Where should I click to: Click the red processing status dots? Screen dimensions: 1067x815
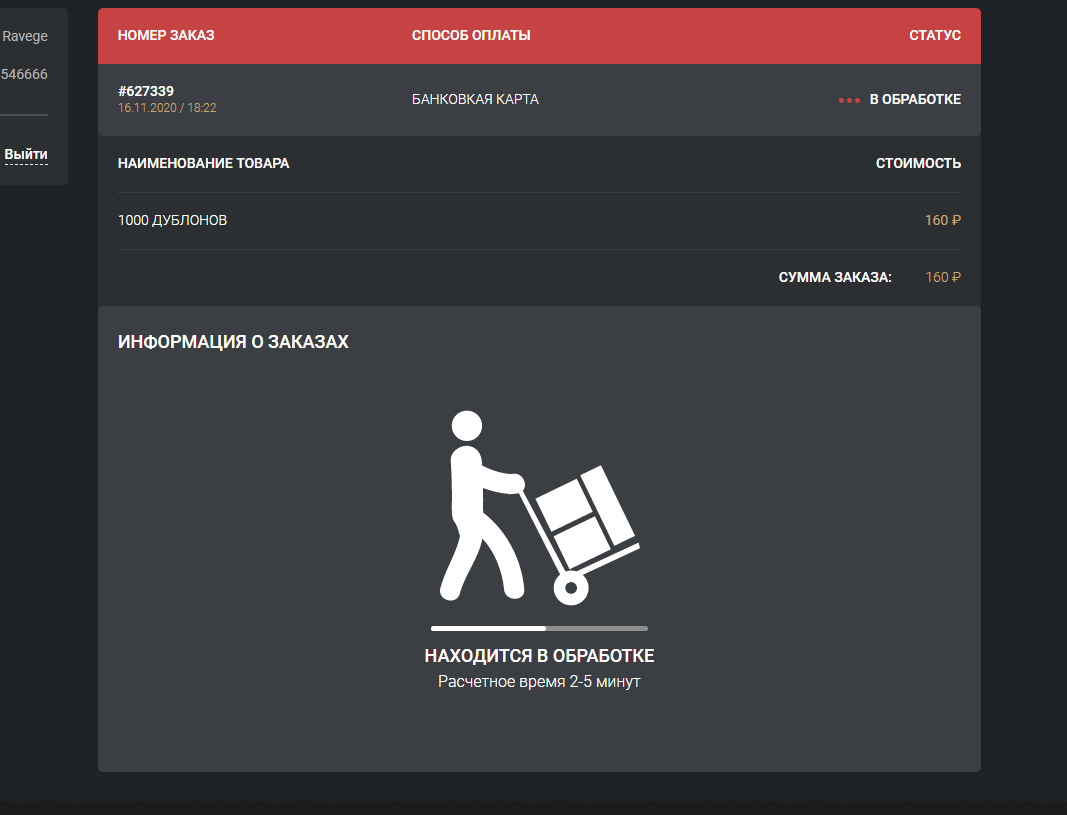[849, 100]
